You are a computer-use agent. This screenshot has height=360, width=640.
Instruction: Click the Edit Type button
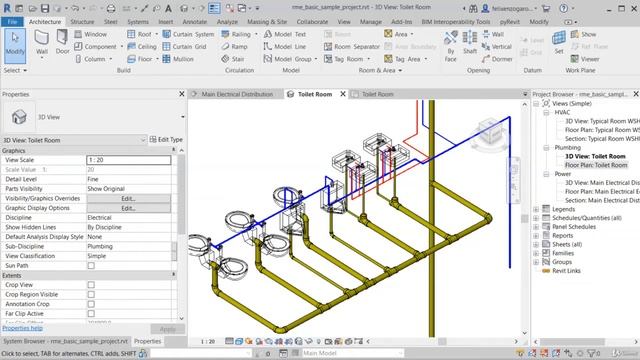166,140
